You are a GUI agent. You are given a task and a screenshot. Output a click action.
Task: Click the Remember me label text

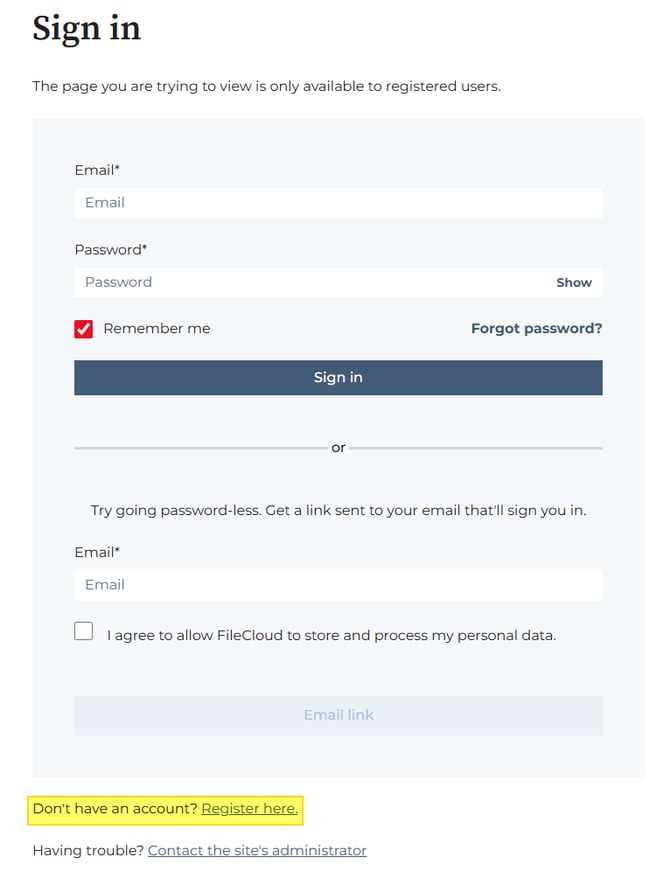(x=157, y=328)
